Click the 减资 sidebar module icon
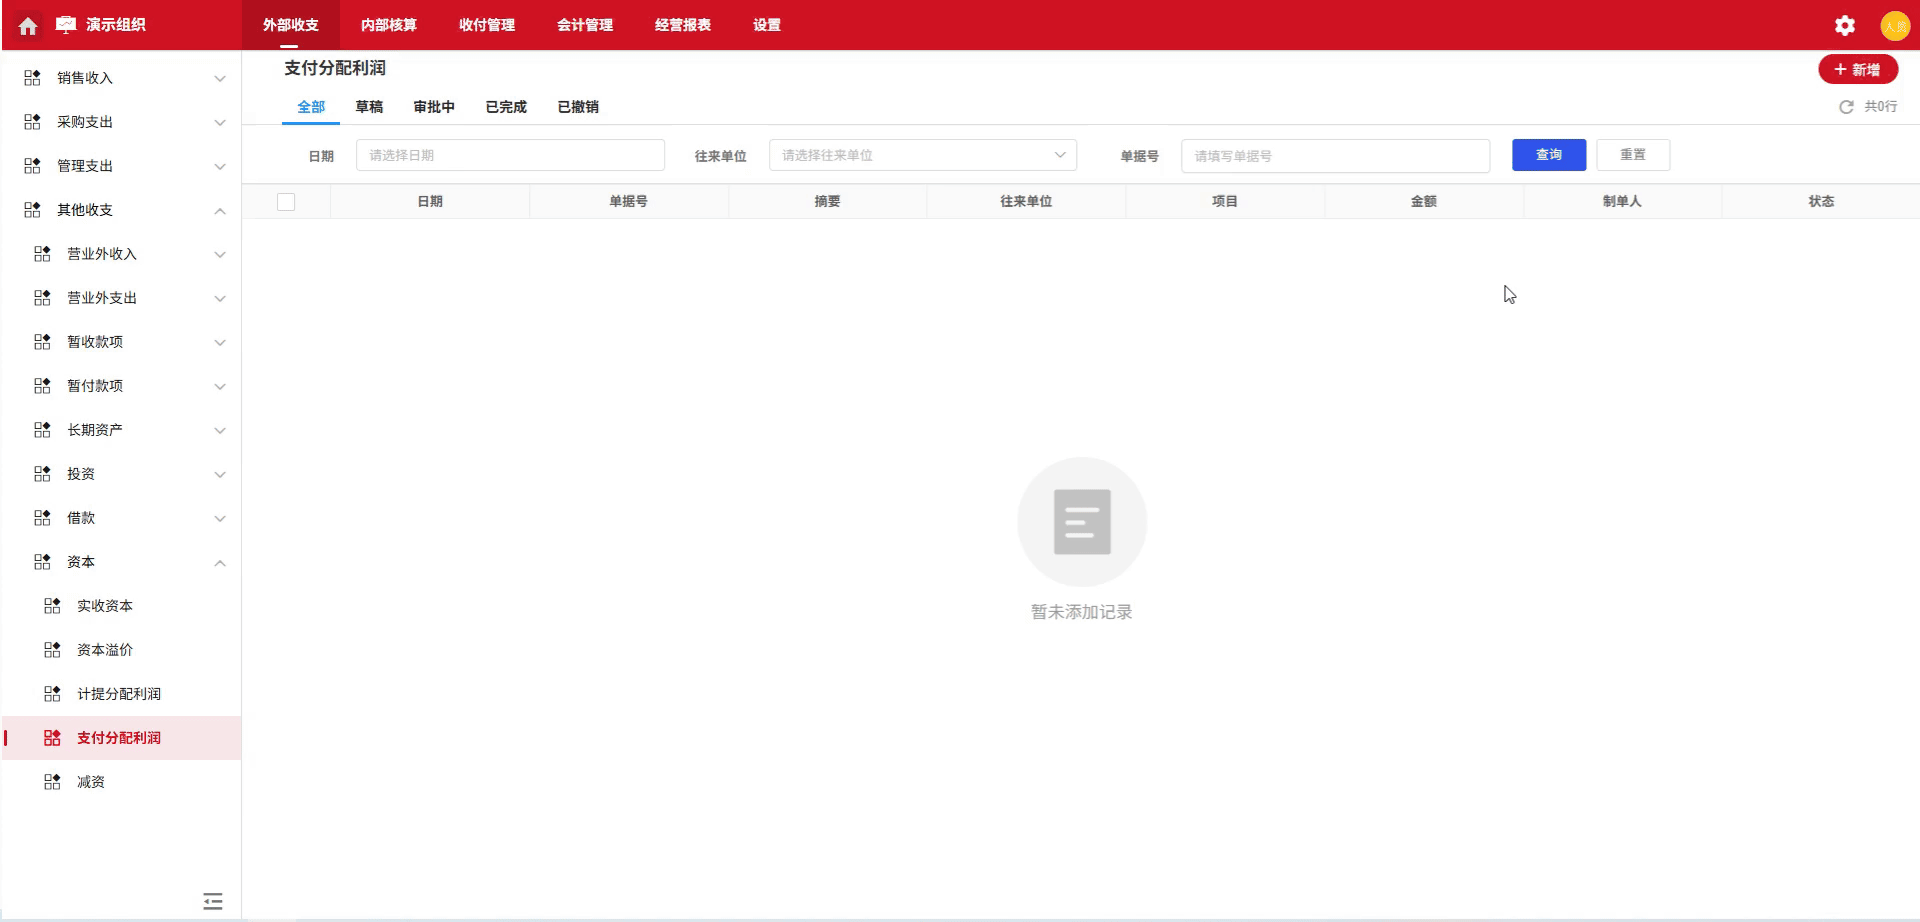This screenshot has width=1920, height=922. (51, 781)
